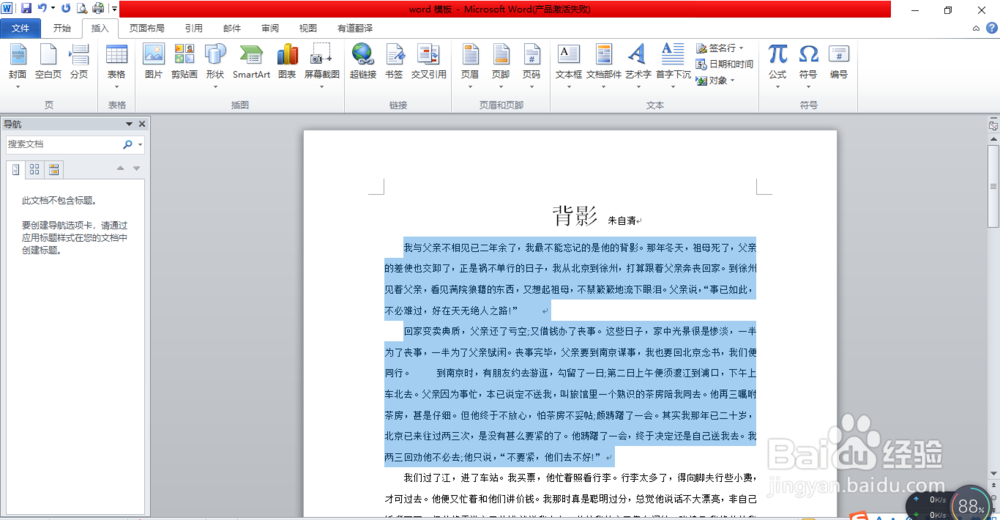The image size is (1000, 520).
Task: Click the vertical scrollbar thumb of document
Action: [x=993, y=186]
